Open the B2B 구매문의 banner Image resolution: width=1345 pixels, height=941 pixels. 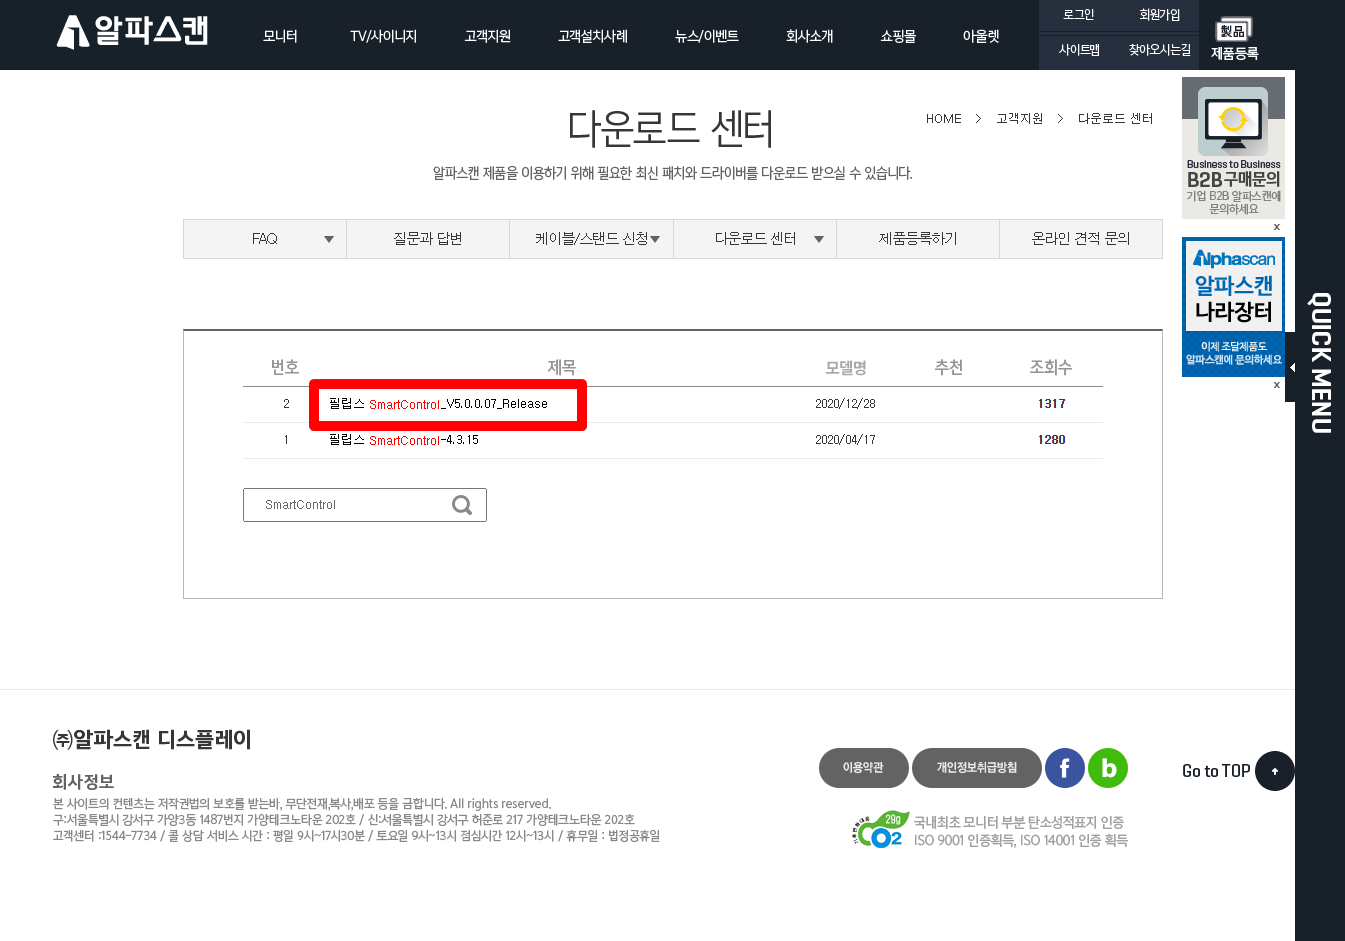(x=1233, y=148)
